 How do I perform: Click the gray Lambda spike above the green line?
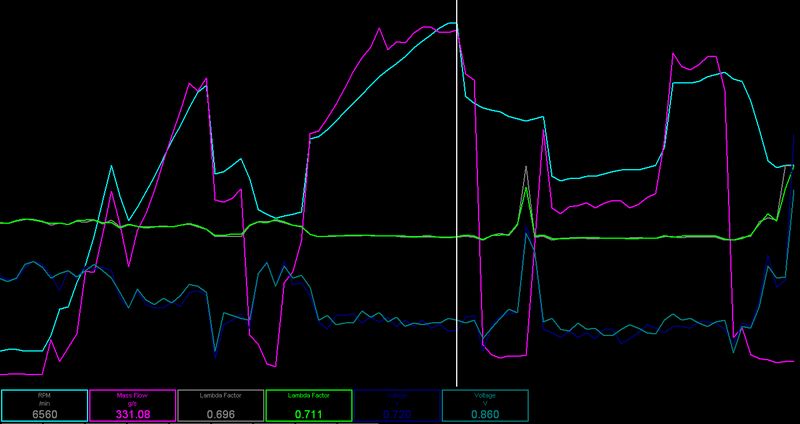coord(525,170)
